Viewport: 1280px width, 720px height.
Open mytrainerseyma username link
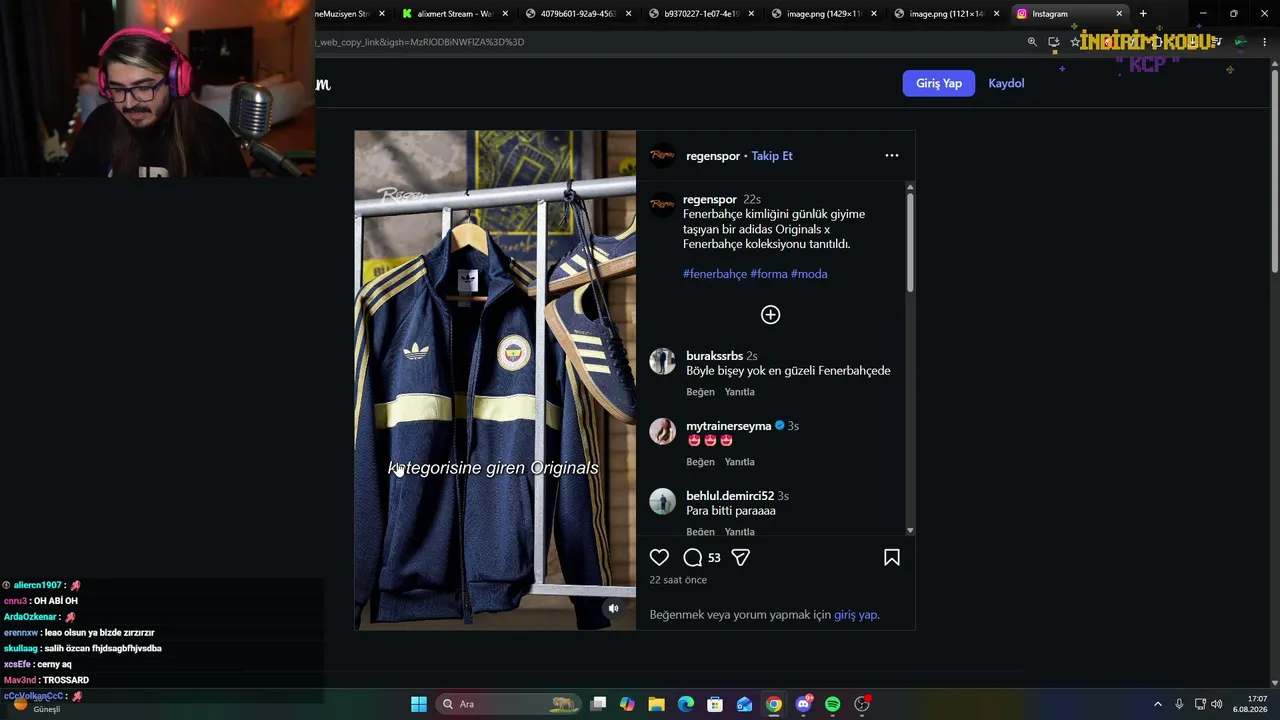point(728,426)
